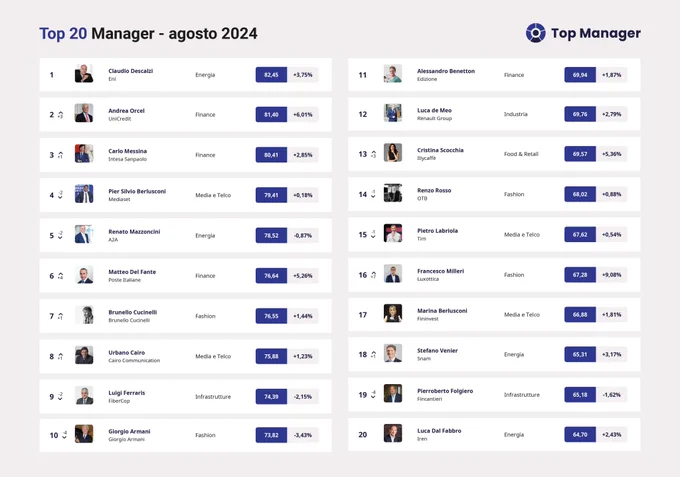The image size is (680, 477).
Task: Click the Food & Retail sector label
Action: coord(521,154)
